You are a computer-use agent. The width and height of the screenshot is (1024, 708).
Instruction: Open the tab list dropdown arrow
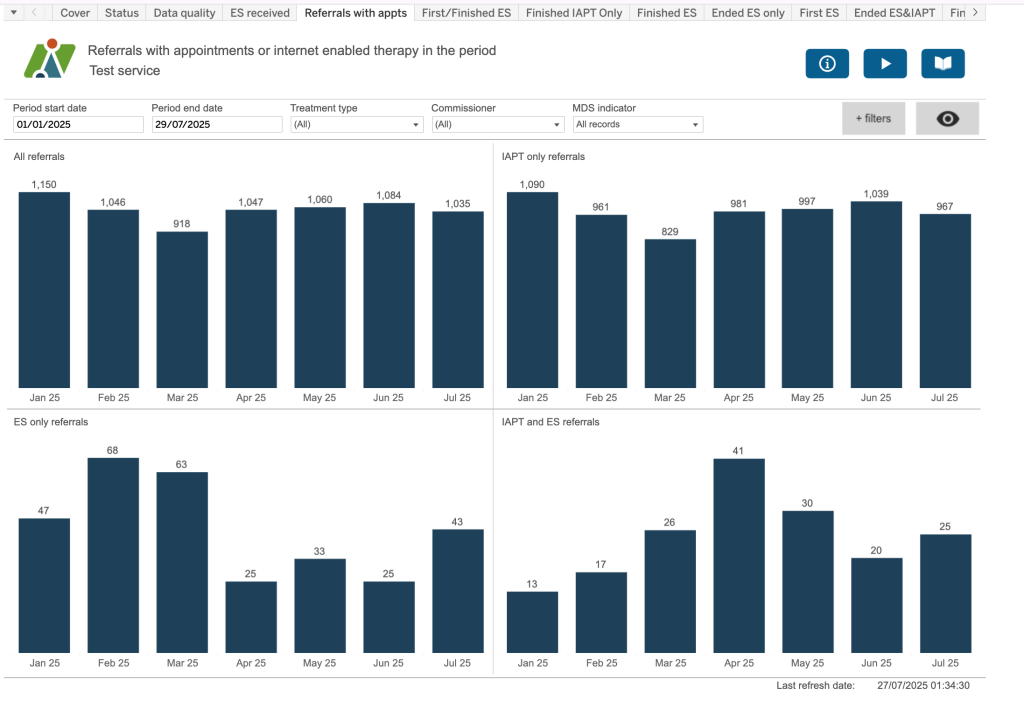(x=13, y=13)
